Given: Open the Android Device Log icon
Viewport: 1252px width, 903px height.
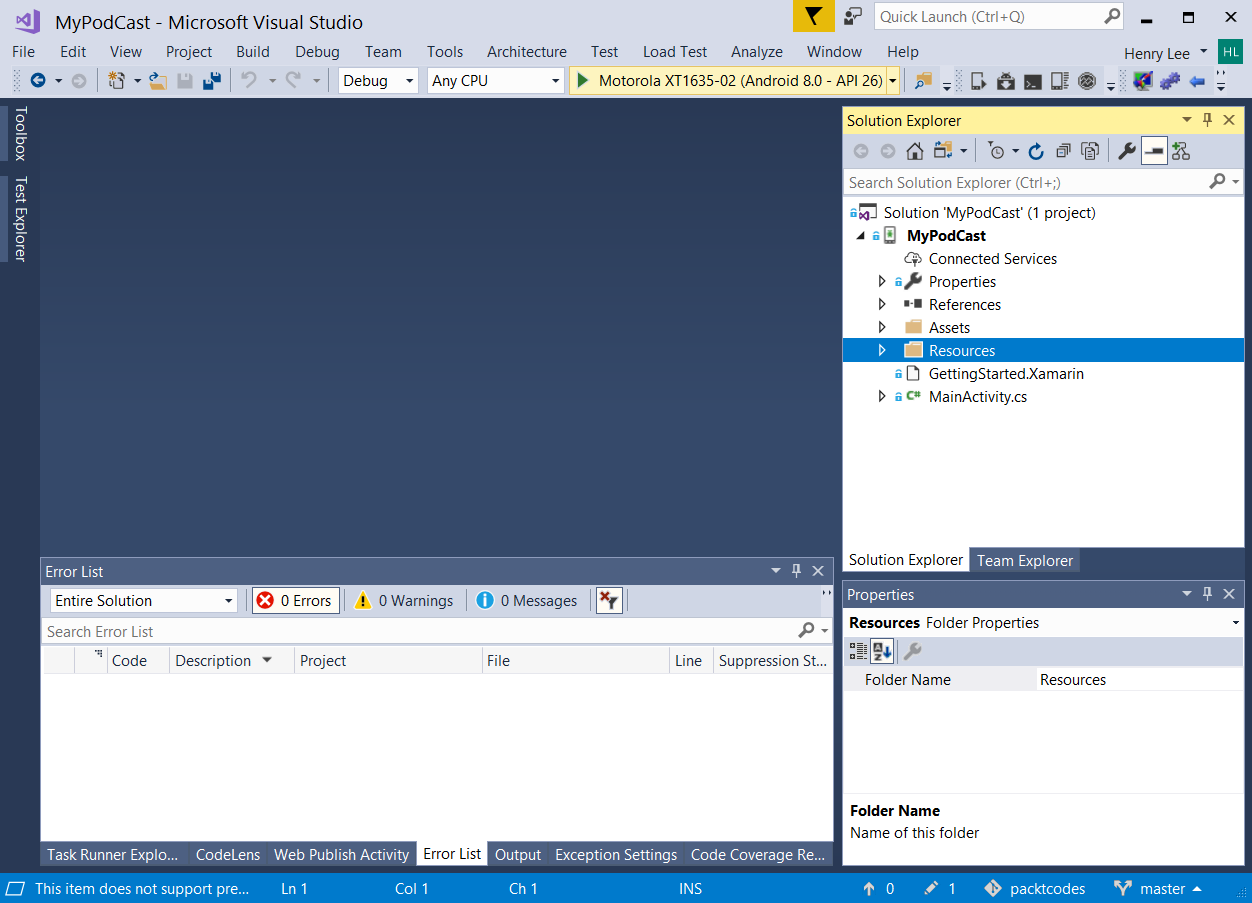Looking at the screenshot, I should tap(1060, 81).
